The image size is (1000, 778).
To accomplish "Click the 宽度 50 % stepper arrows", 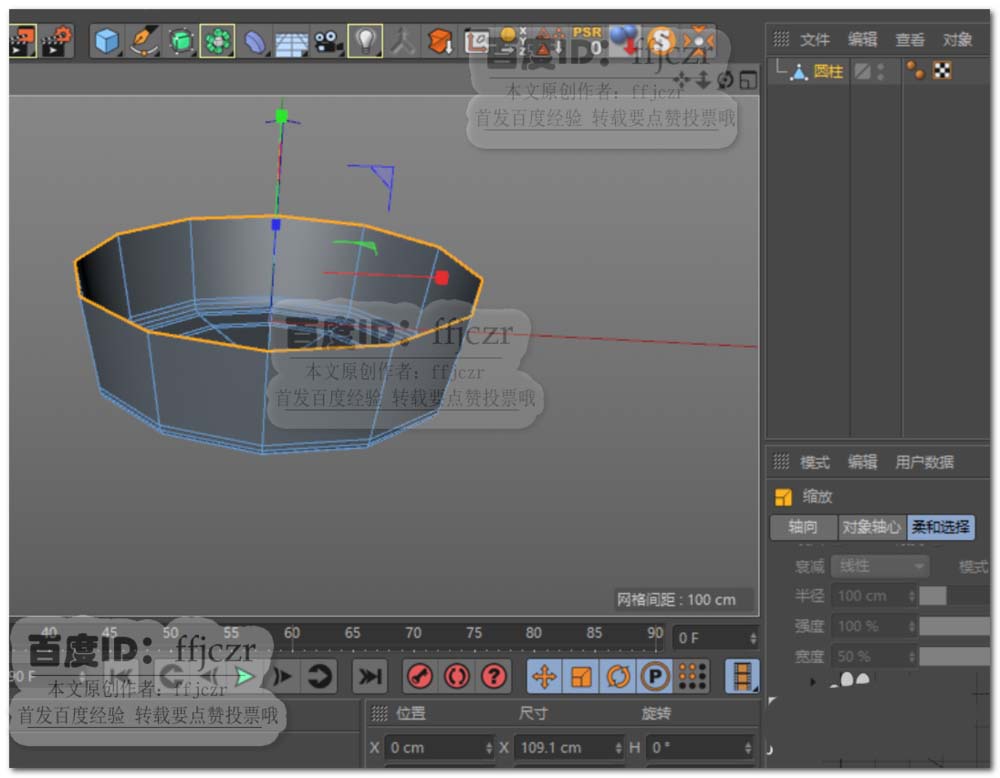I will pos(911,656).
